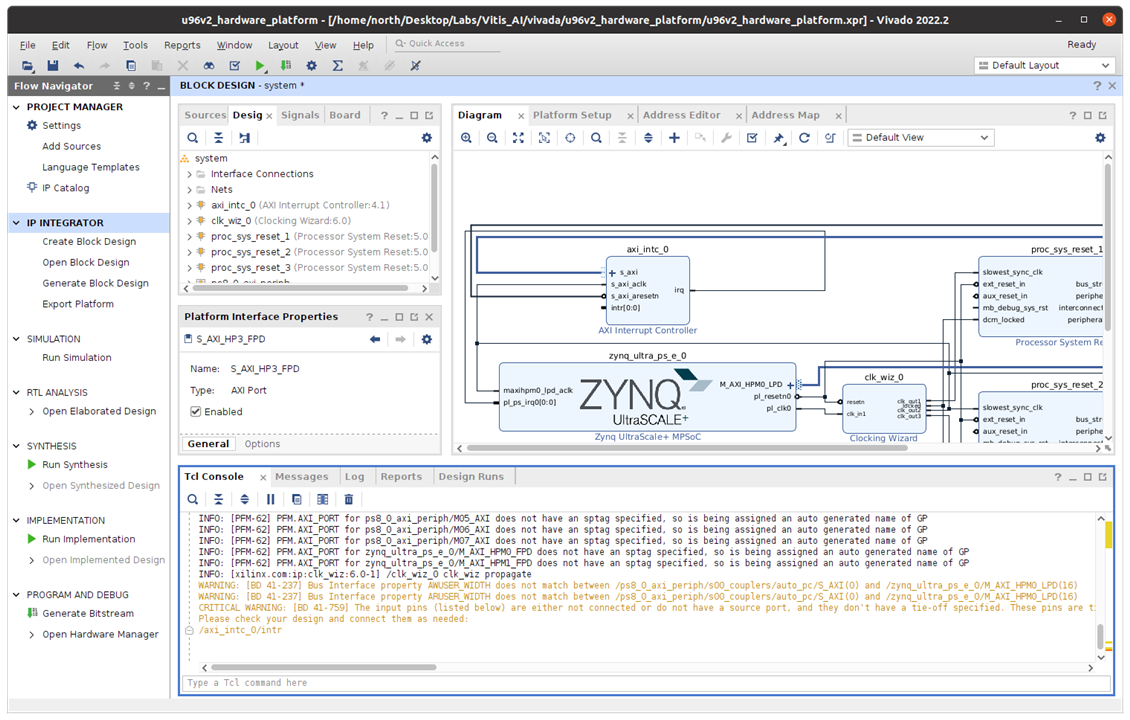Click the Diagram toolbar search magnifier
Screen dimensions: 1130x720
596,138
